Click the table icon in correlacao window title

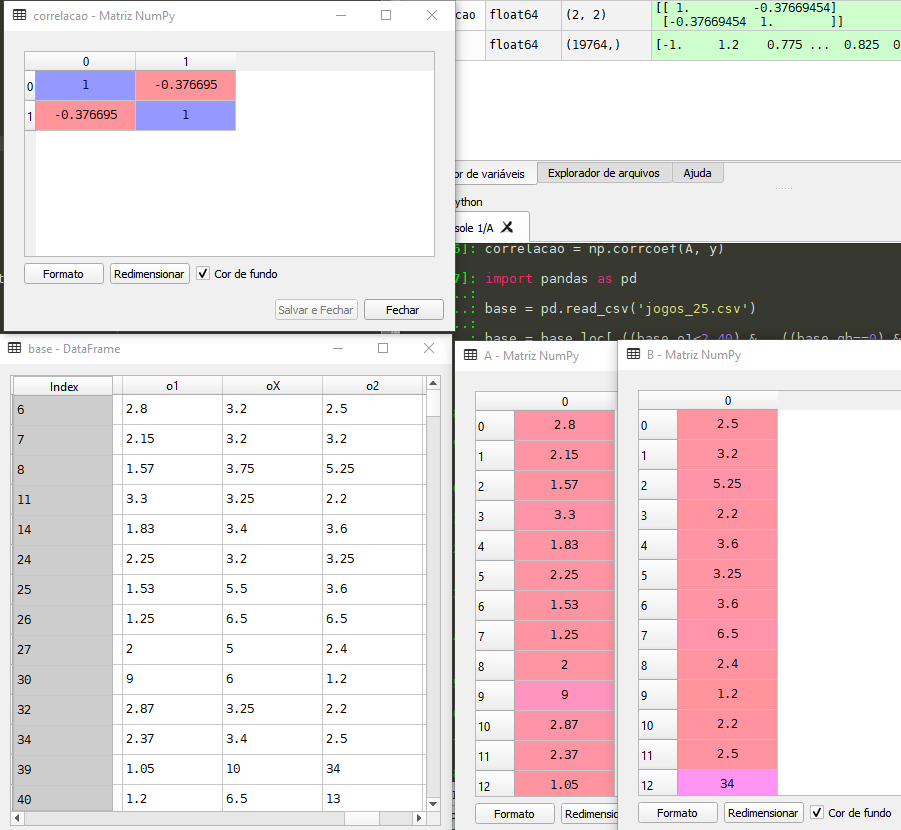20,15
